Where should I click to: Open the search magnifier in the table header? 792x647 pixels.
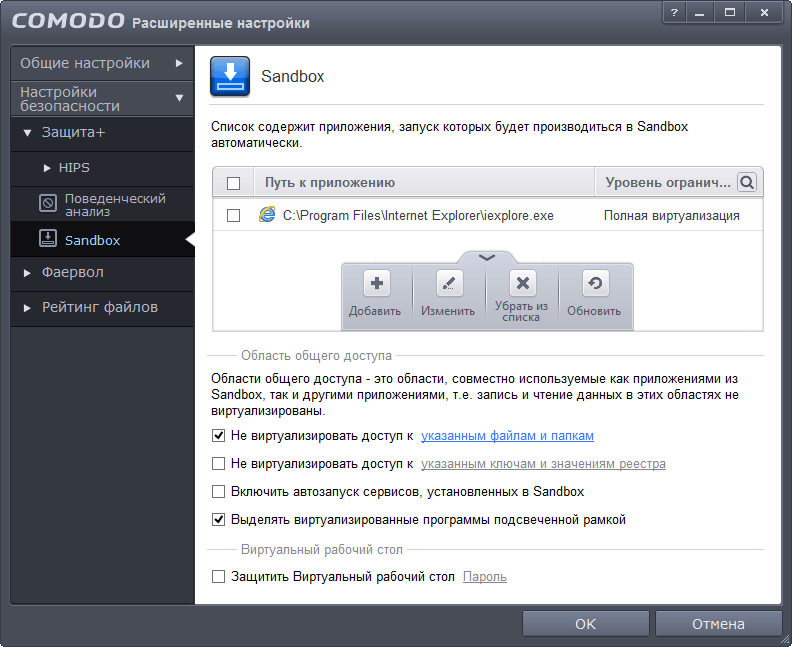[747, 182]
